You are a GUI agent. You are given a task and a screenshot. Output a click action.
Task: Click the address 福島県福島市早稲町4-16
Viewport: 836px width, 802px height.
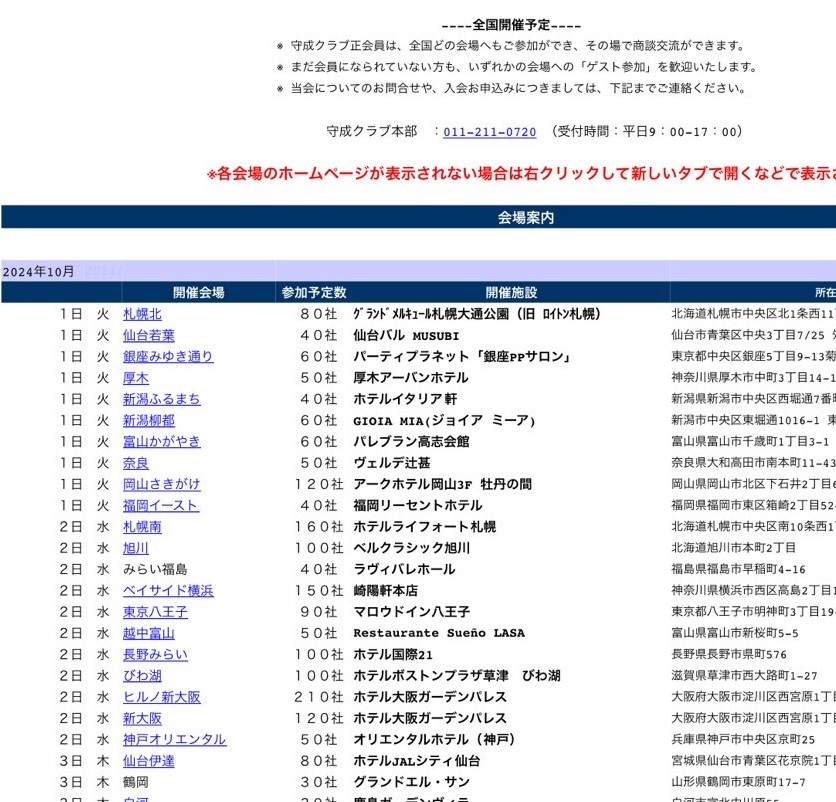738,570
